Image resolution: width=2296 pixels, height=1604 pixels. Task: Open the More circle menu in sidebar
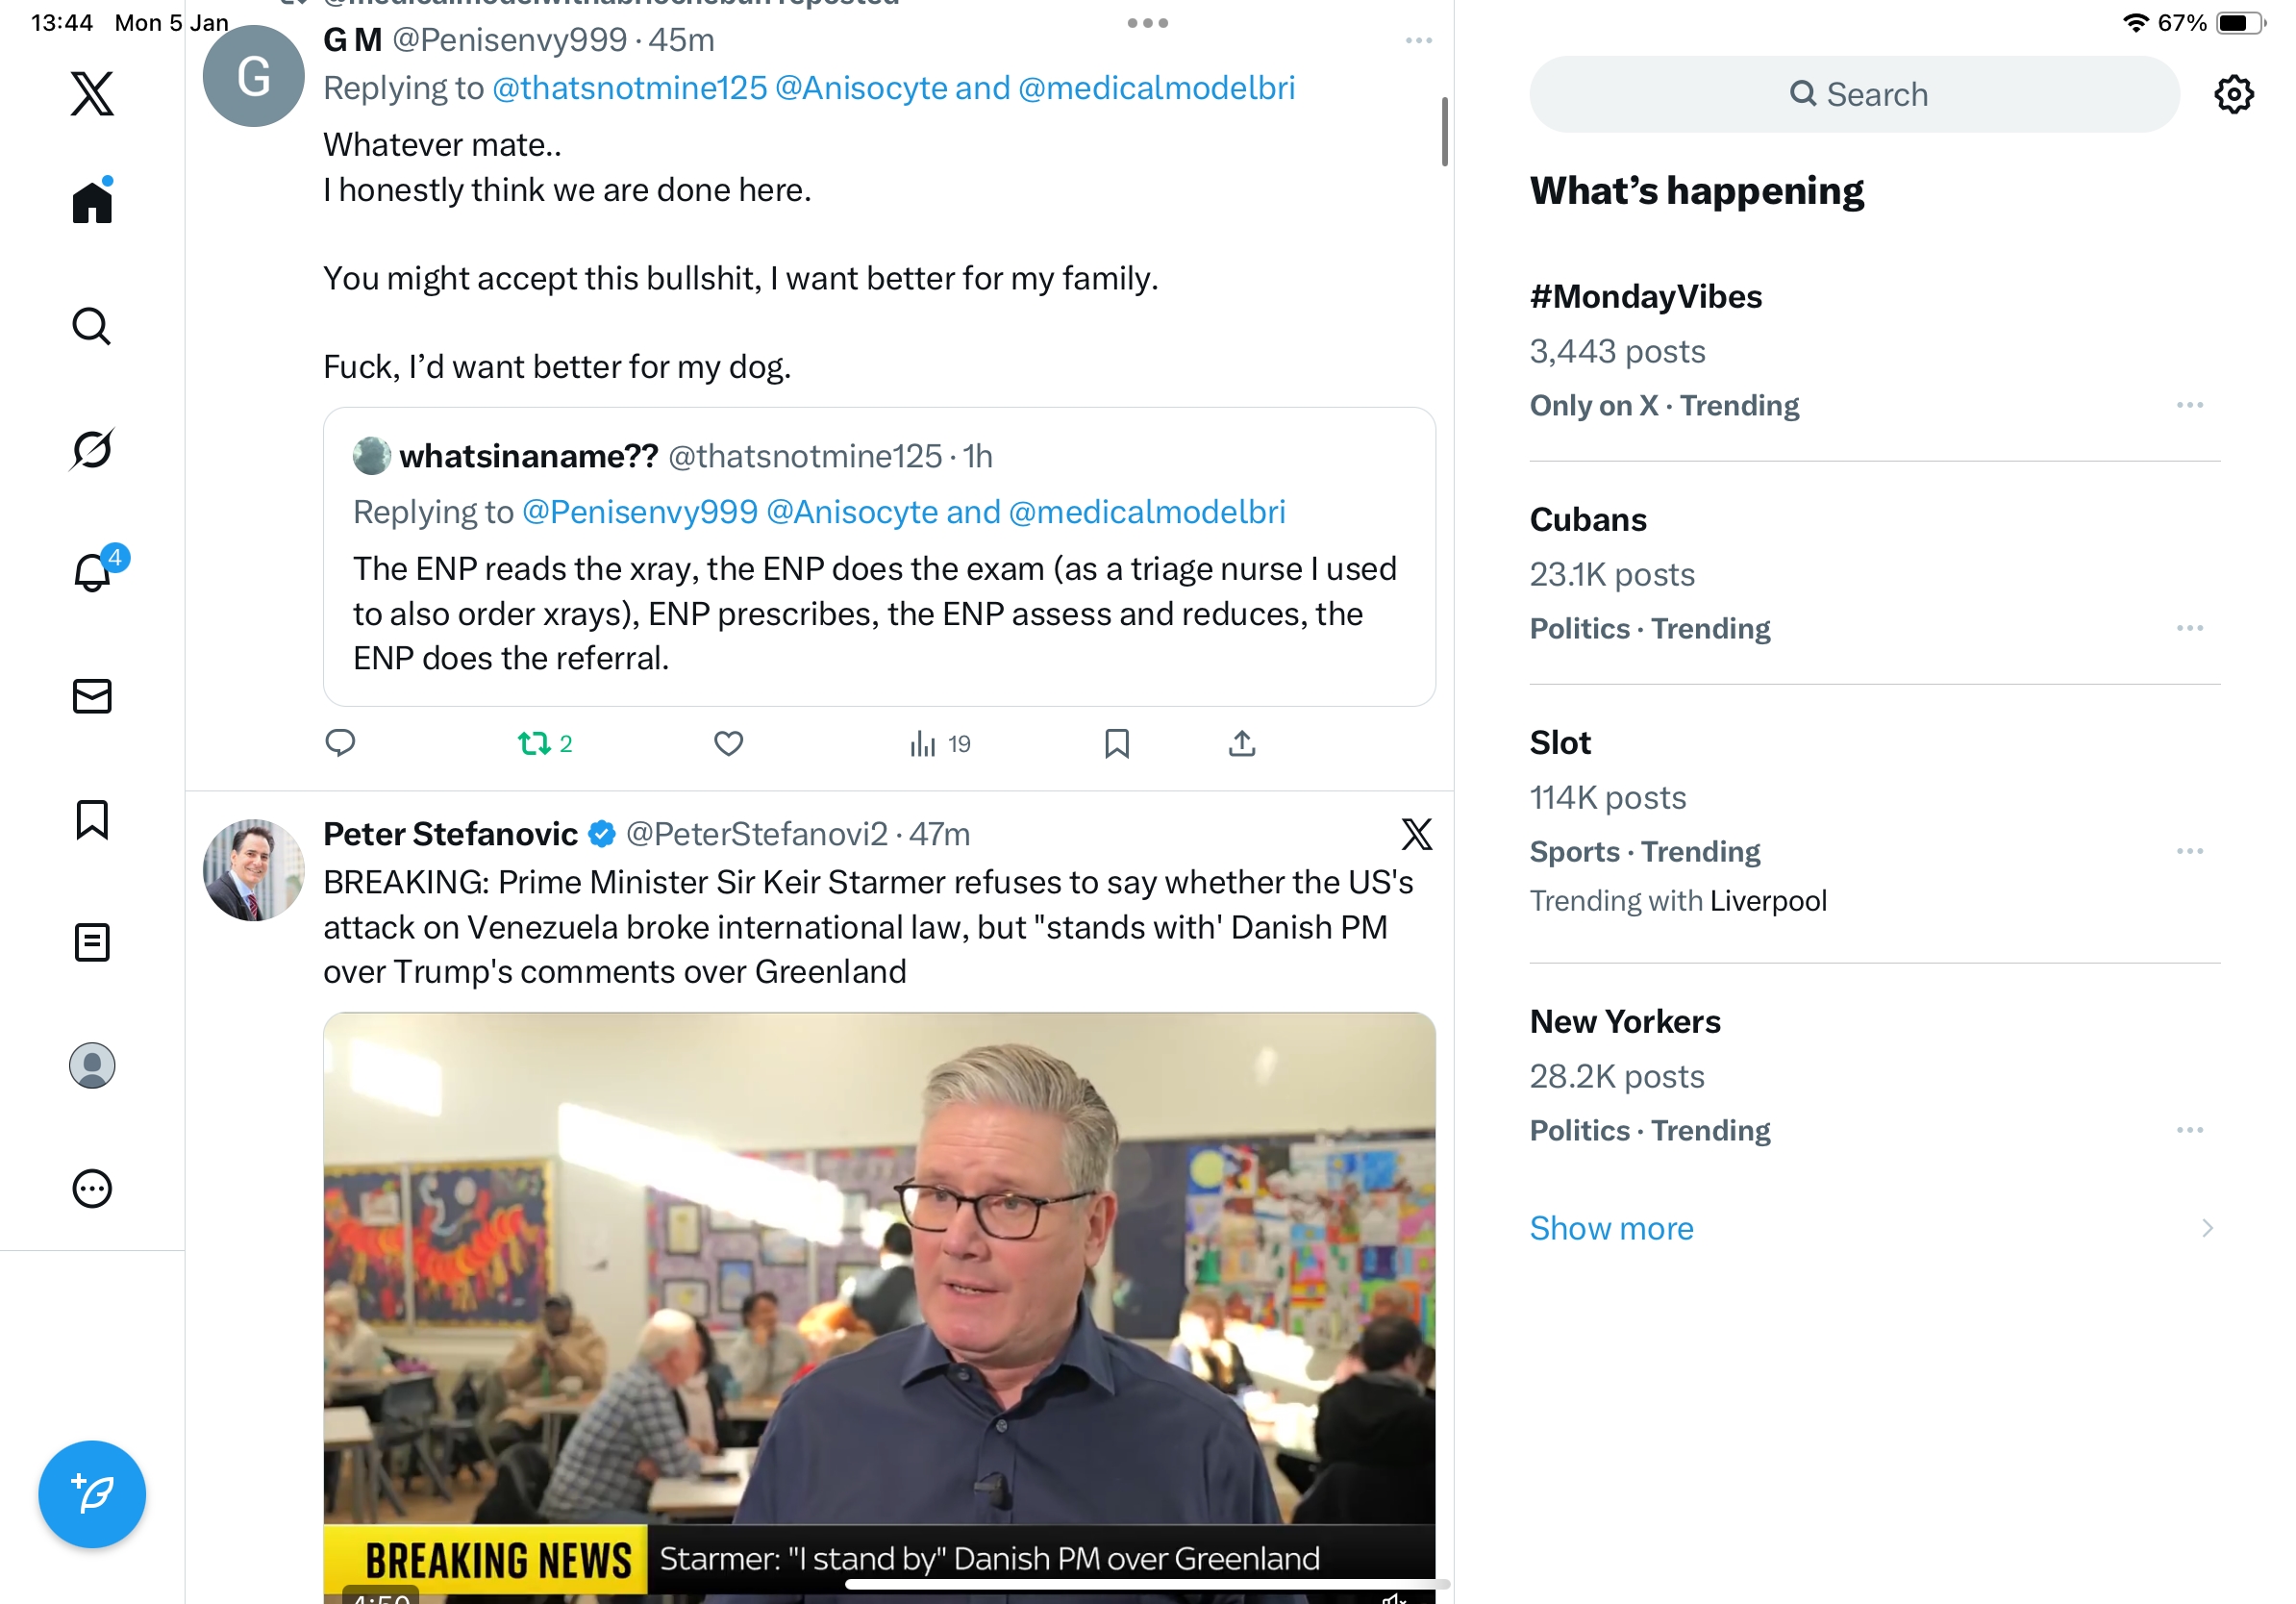click(92, 1189)
